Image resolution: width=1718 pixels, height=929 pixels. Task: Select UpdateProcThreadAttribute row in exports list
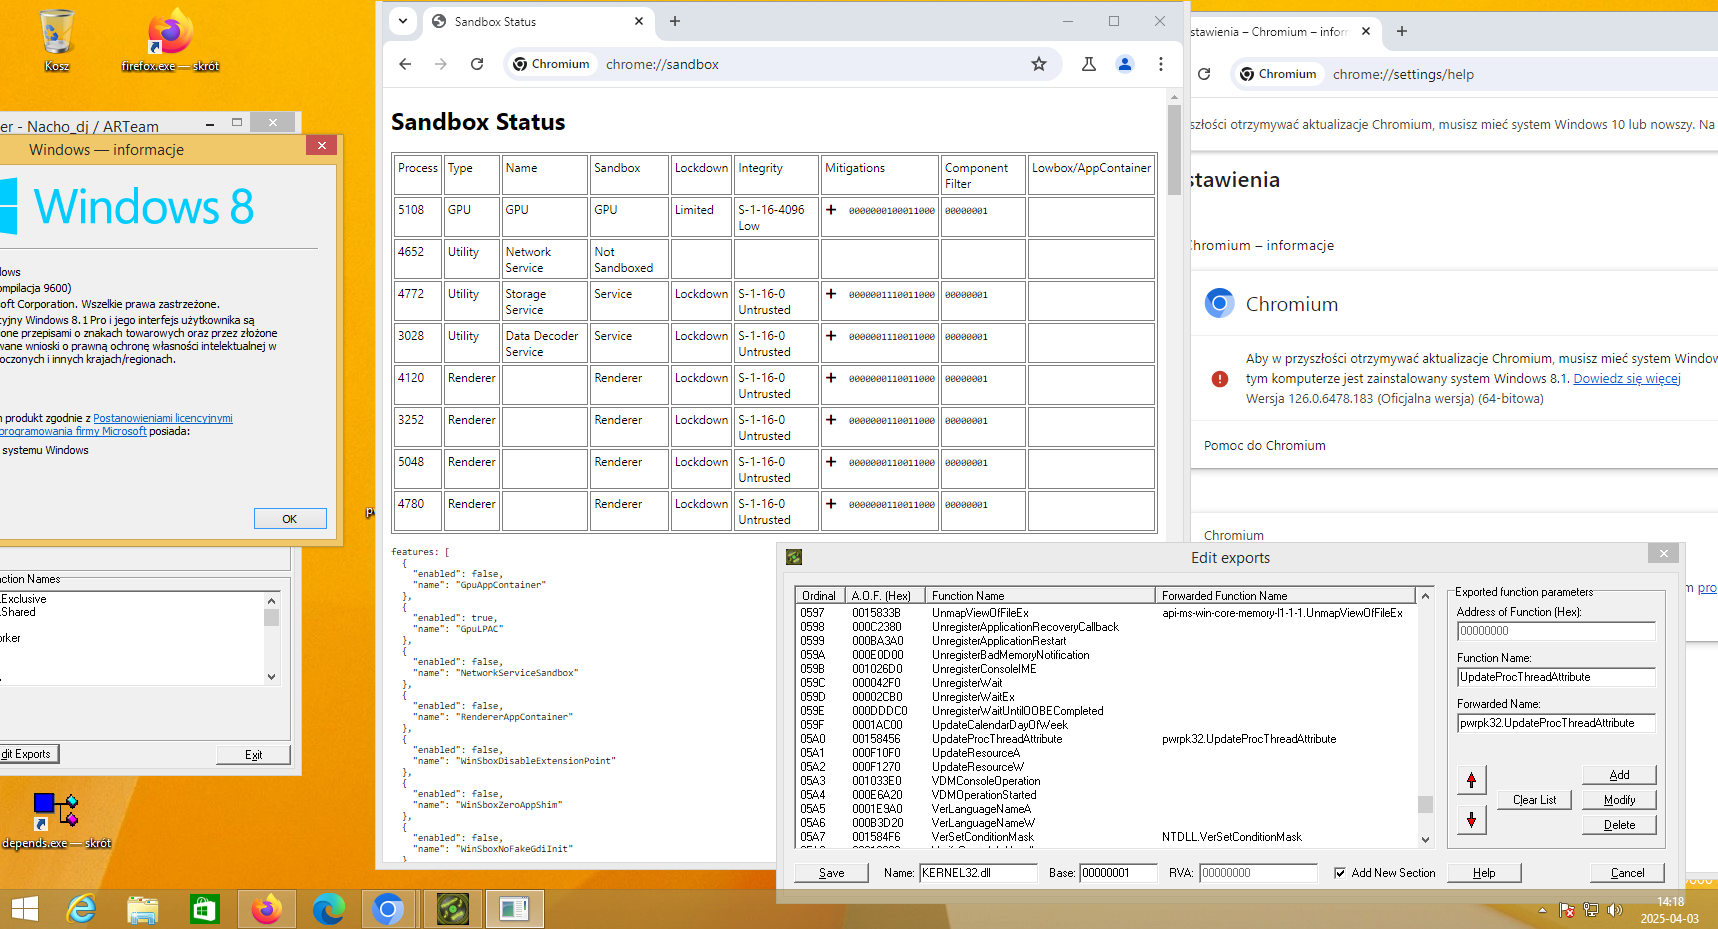[x=1106, y=739]
